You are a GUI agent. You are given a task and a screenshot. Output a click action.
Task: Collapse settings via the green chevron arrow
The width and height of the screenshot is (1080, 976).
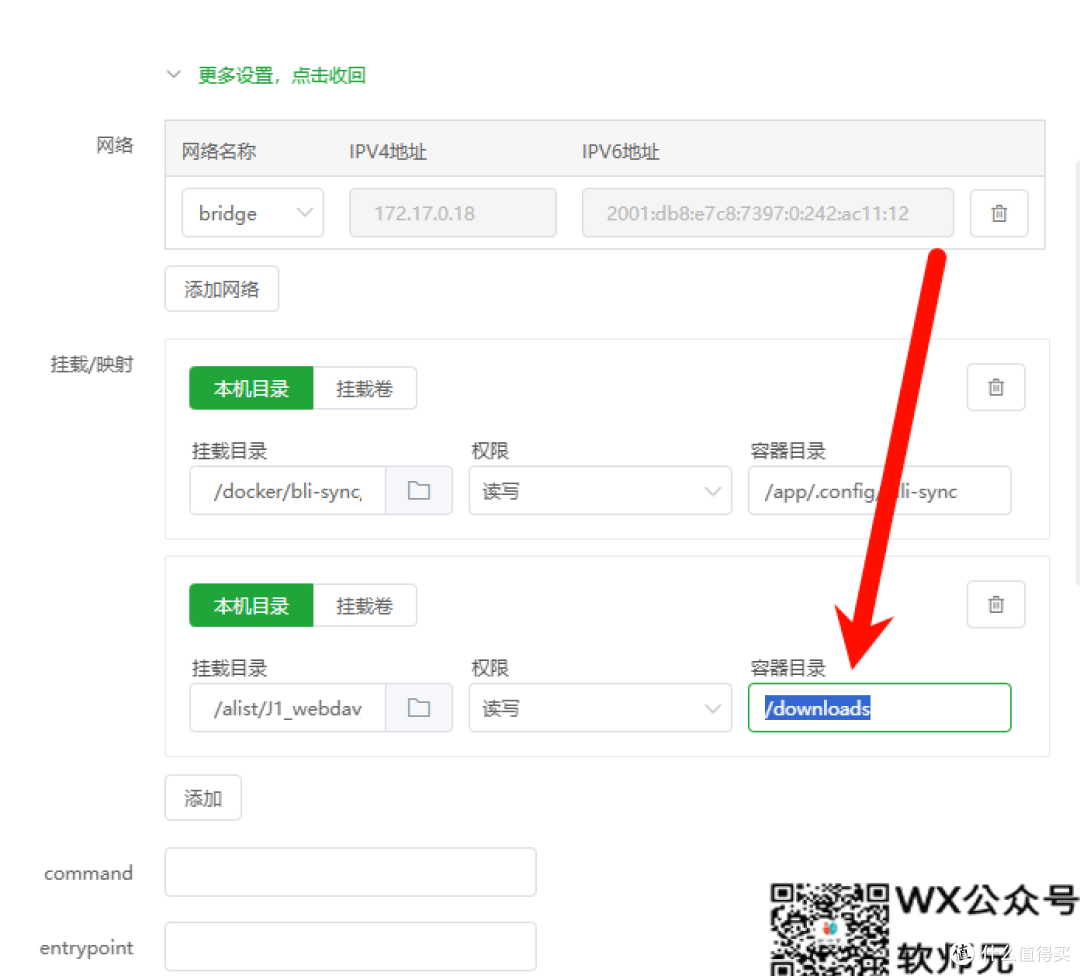(173, 73)
